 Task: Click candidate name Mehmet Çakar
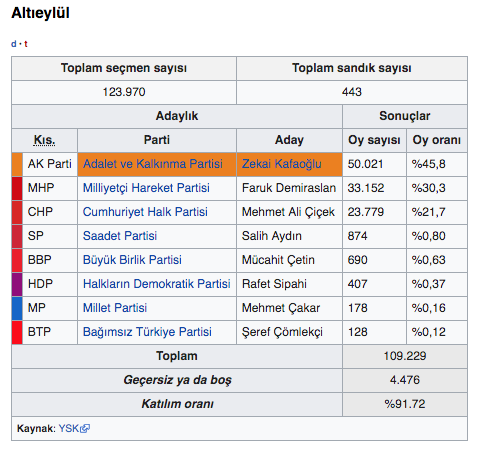(x=281, y=308)
